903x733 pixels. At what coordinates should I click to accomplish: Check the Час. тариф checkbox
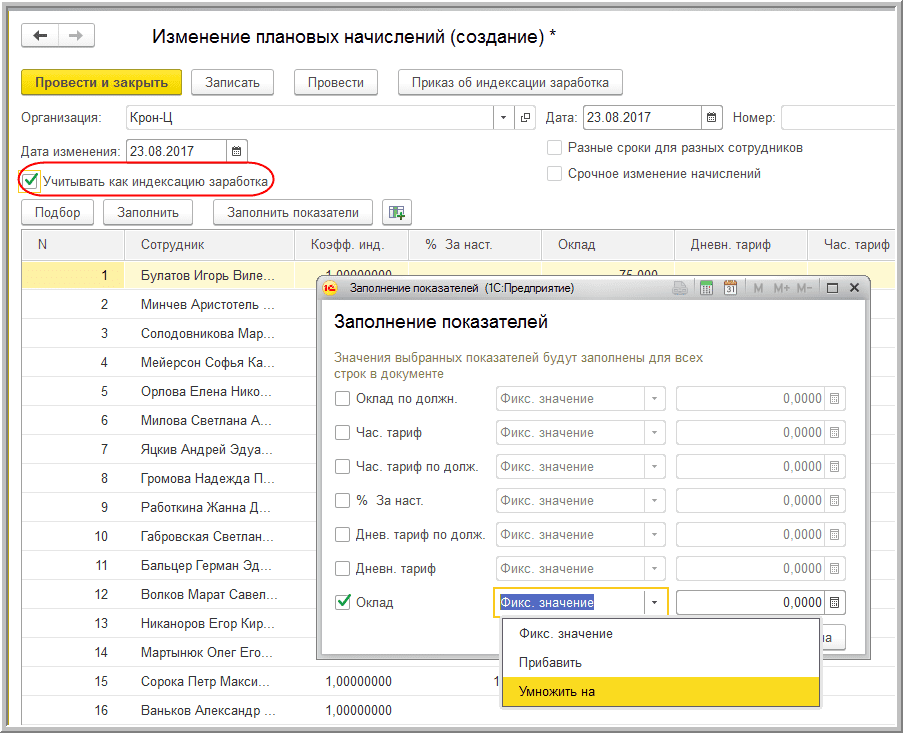[342, 432]
